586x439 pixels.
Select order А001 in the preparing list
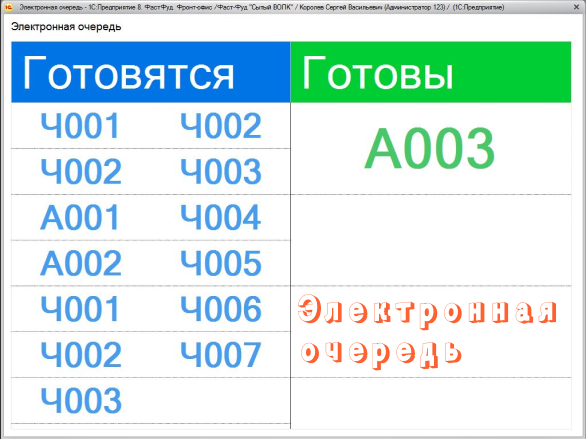click(x=80, y=217)
